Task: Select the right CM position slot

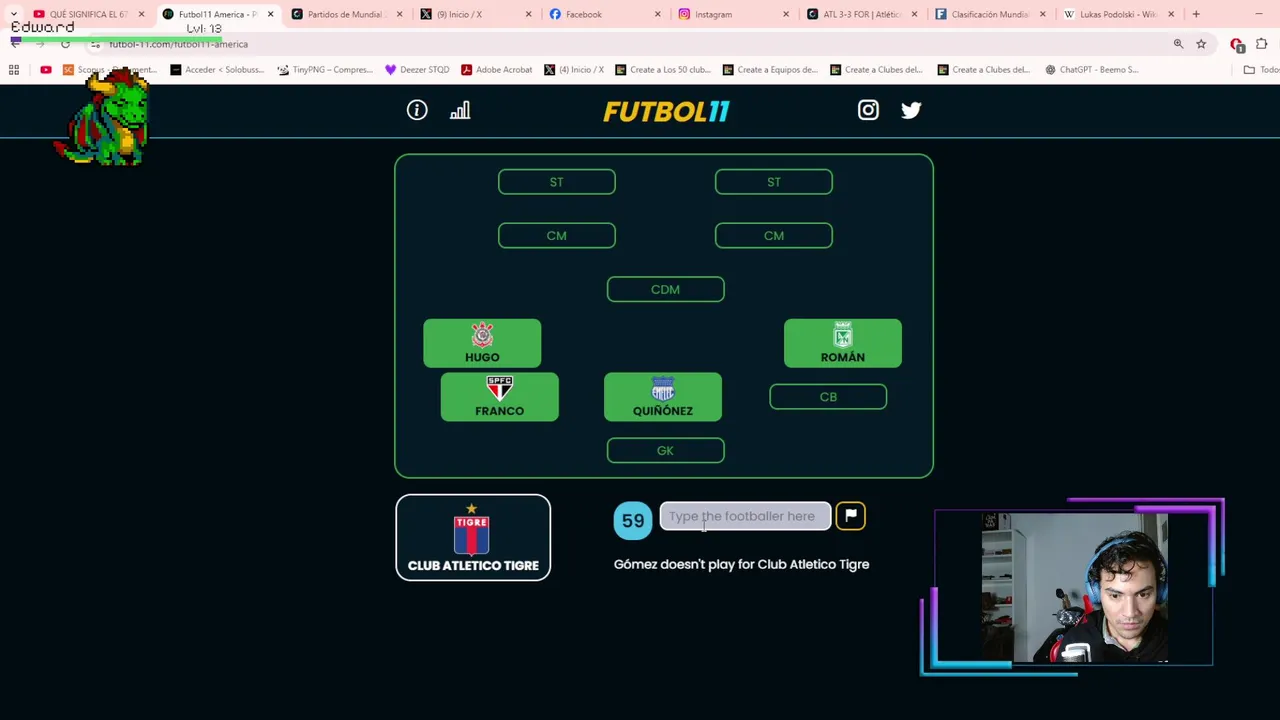Action: [x=774, y=236]
